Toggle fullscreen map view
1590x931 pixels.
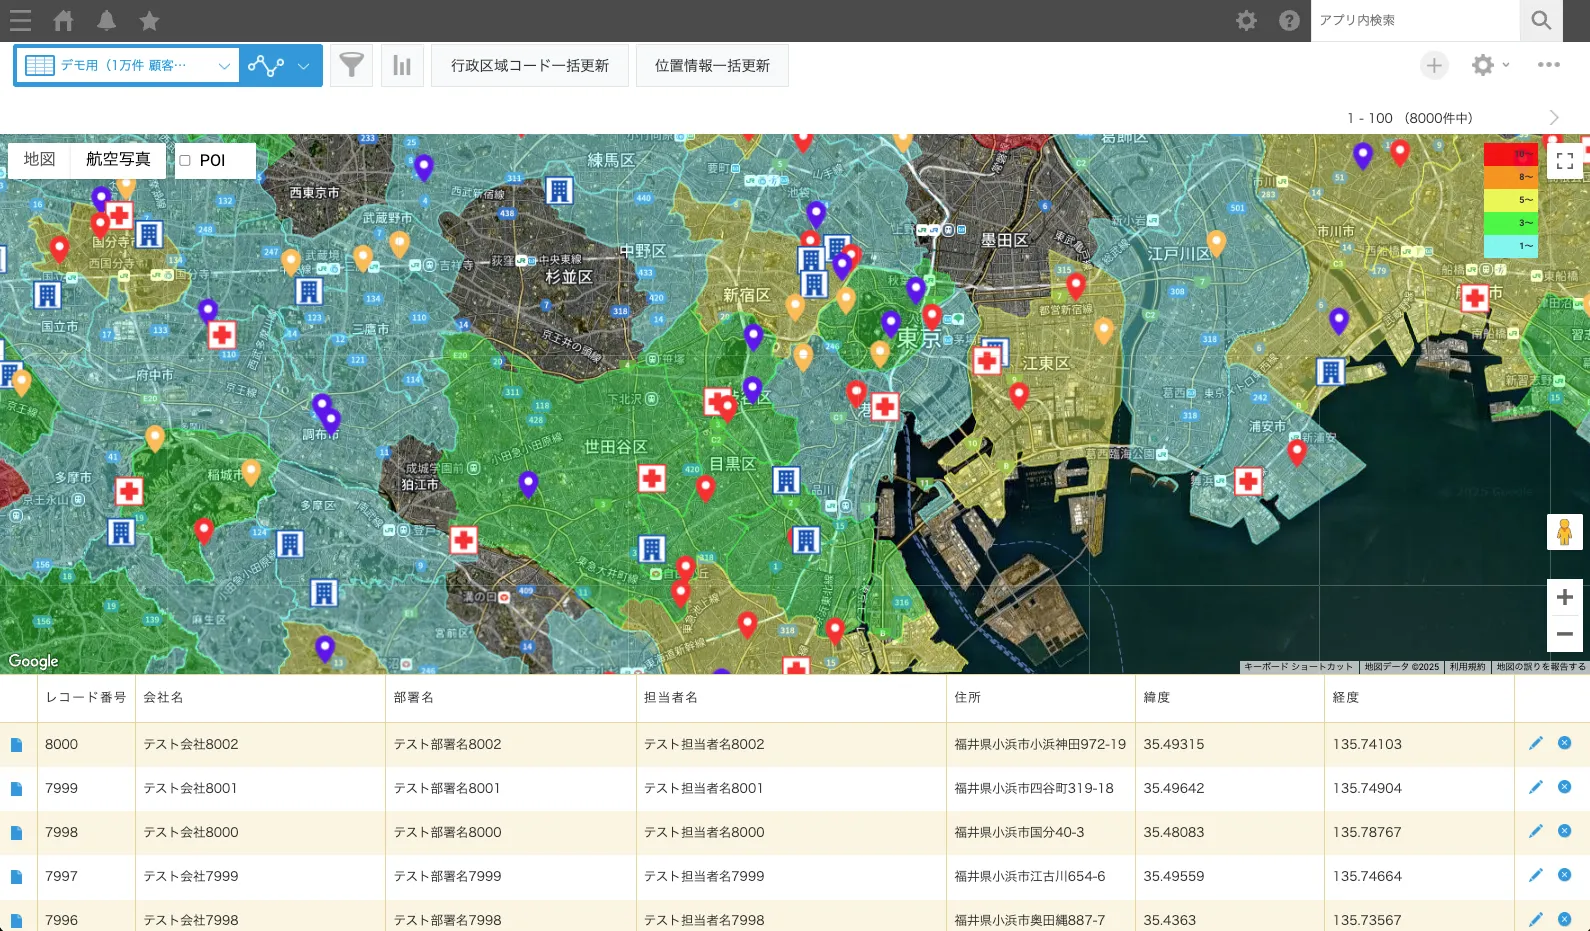pos(1564,161)
